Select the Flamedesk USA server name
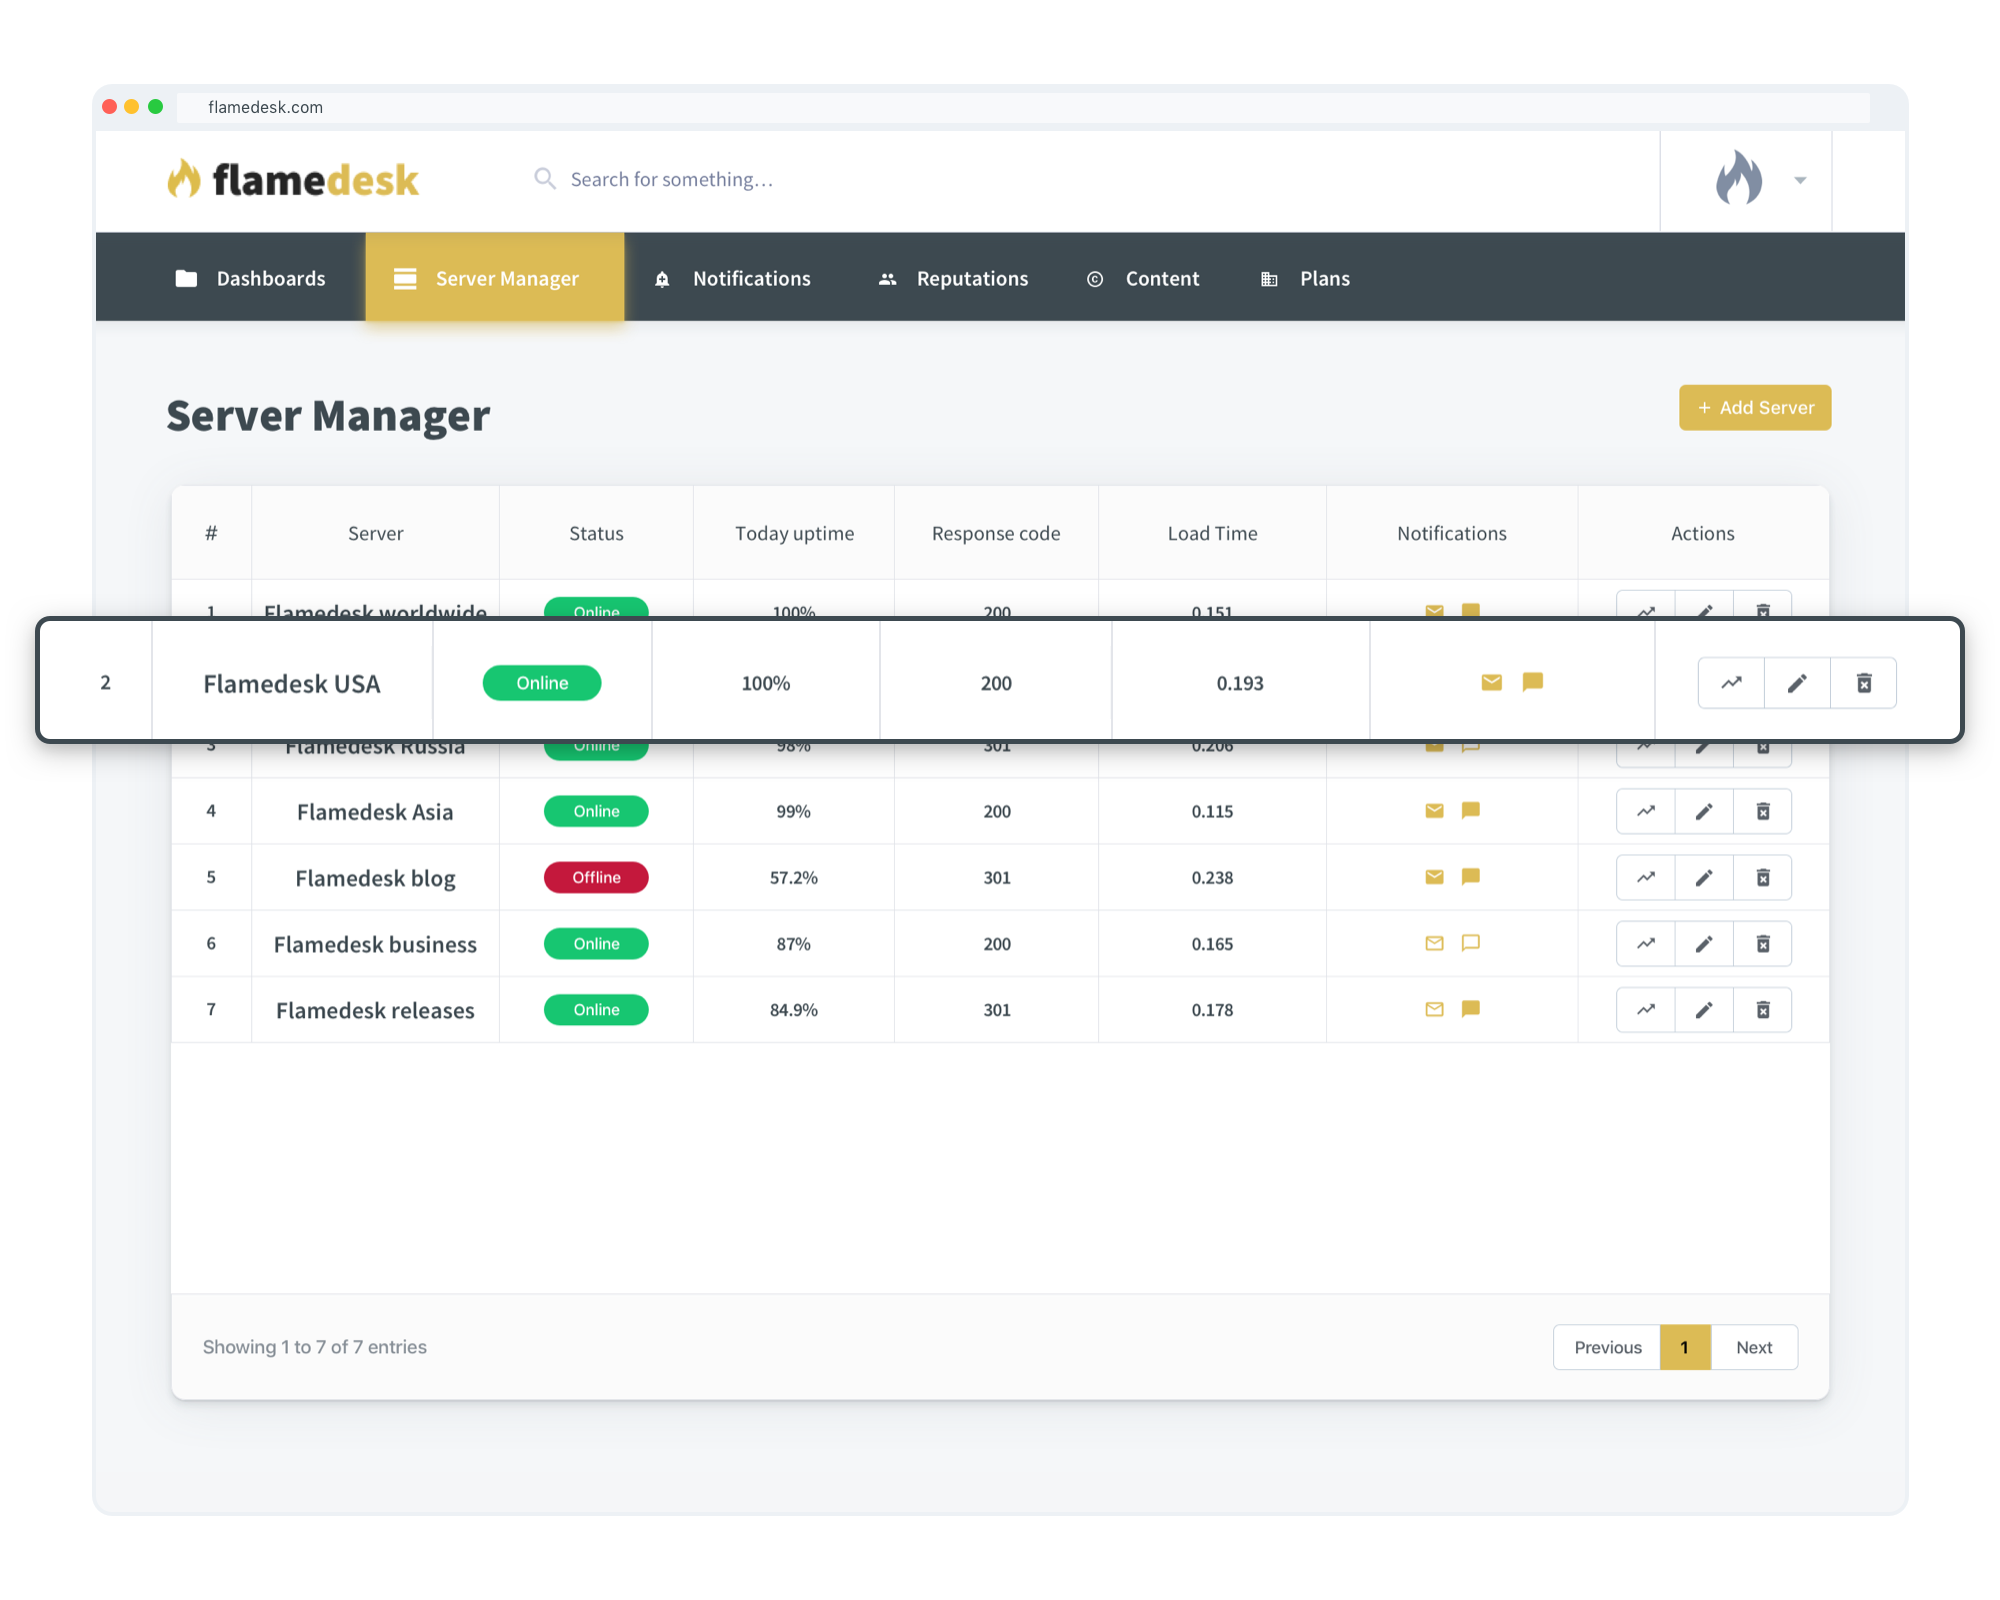The image size is (2000, 1600). click(x=292, y=684)
